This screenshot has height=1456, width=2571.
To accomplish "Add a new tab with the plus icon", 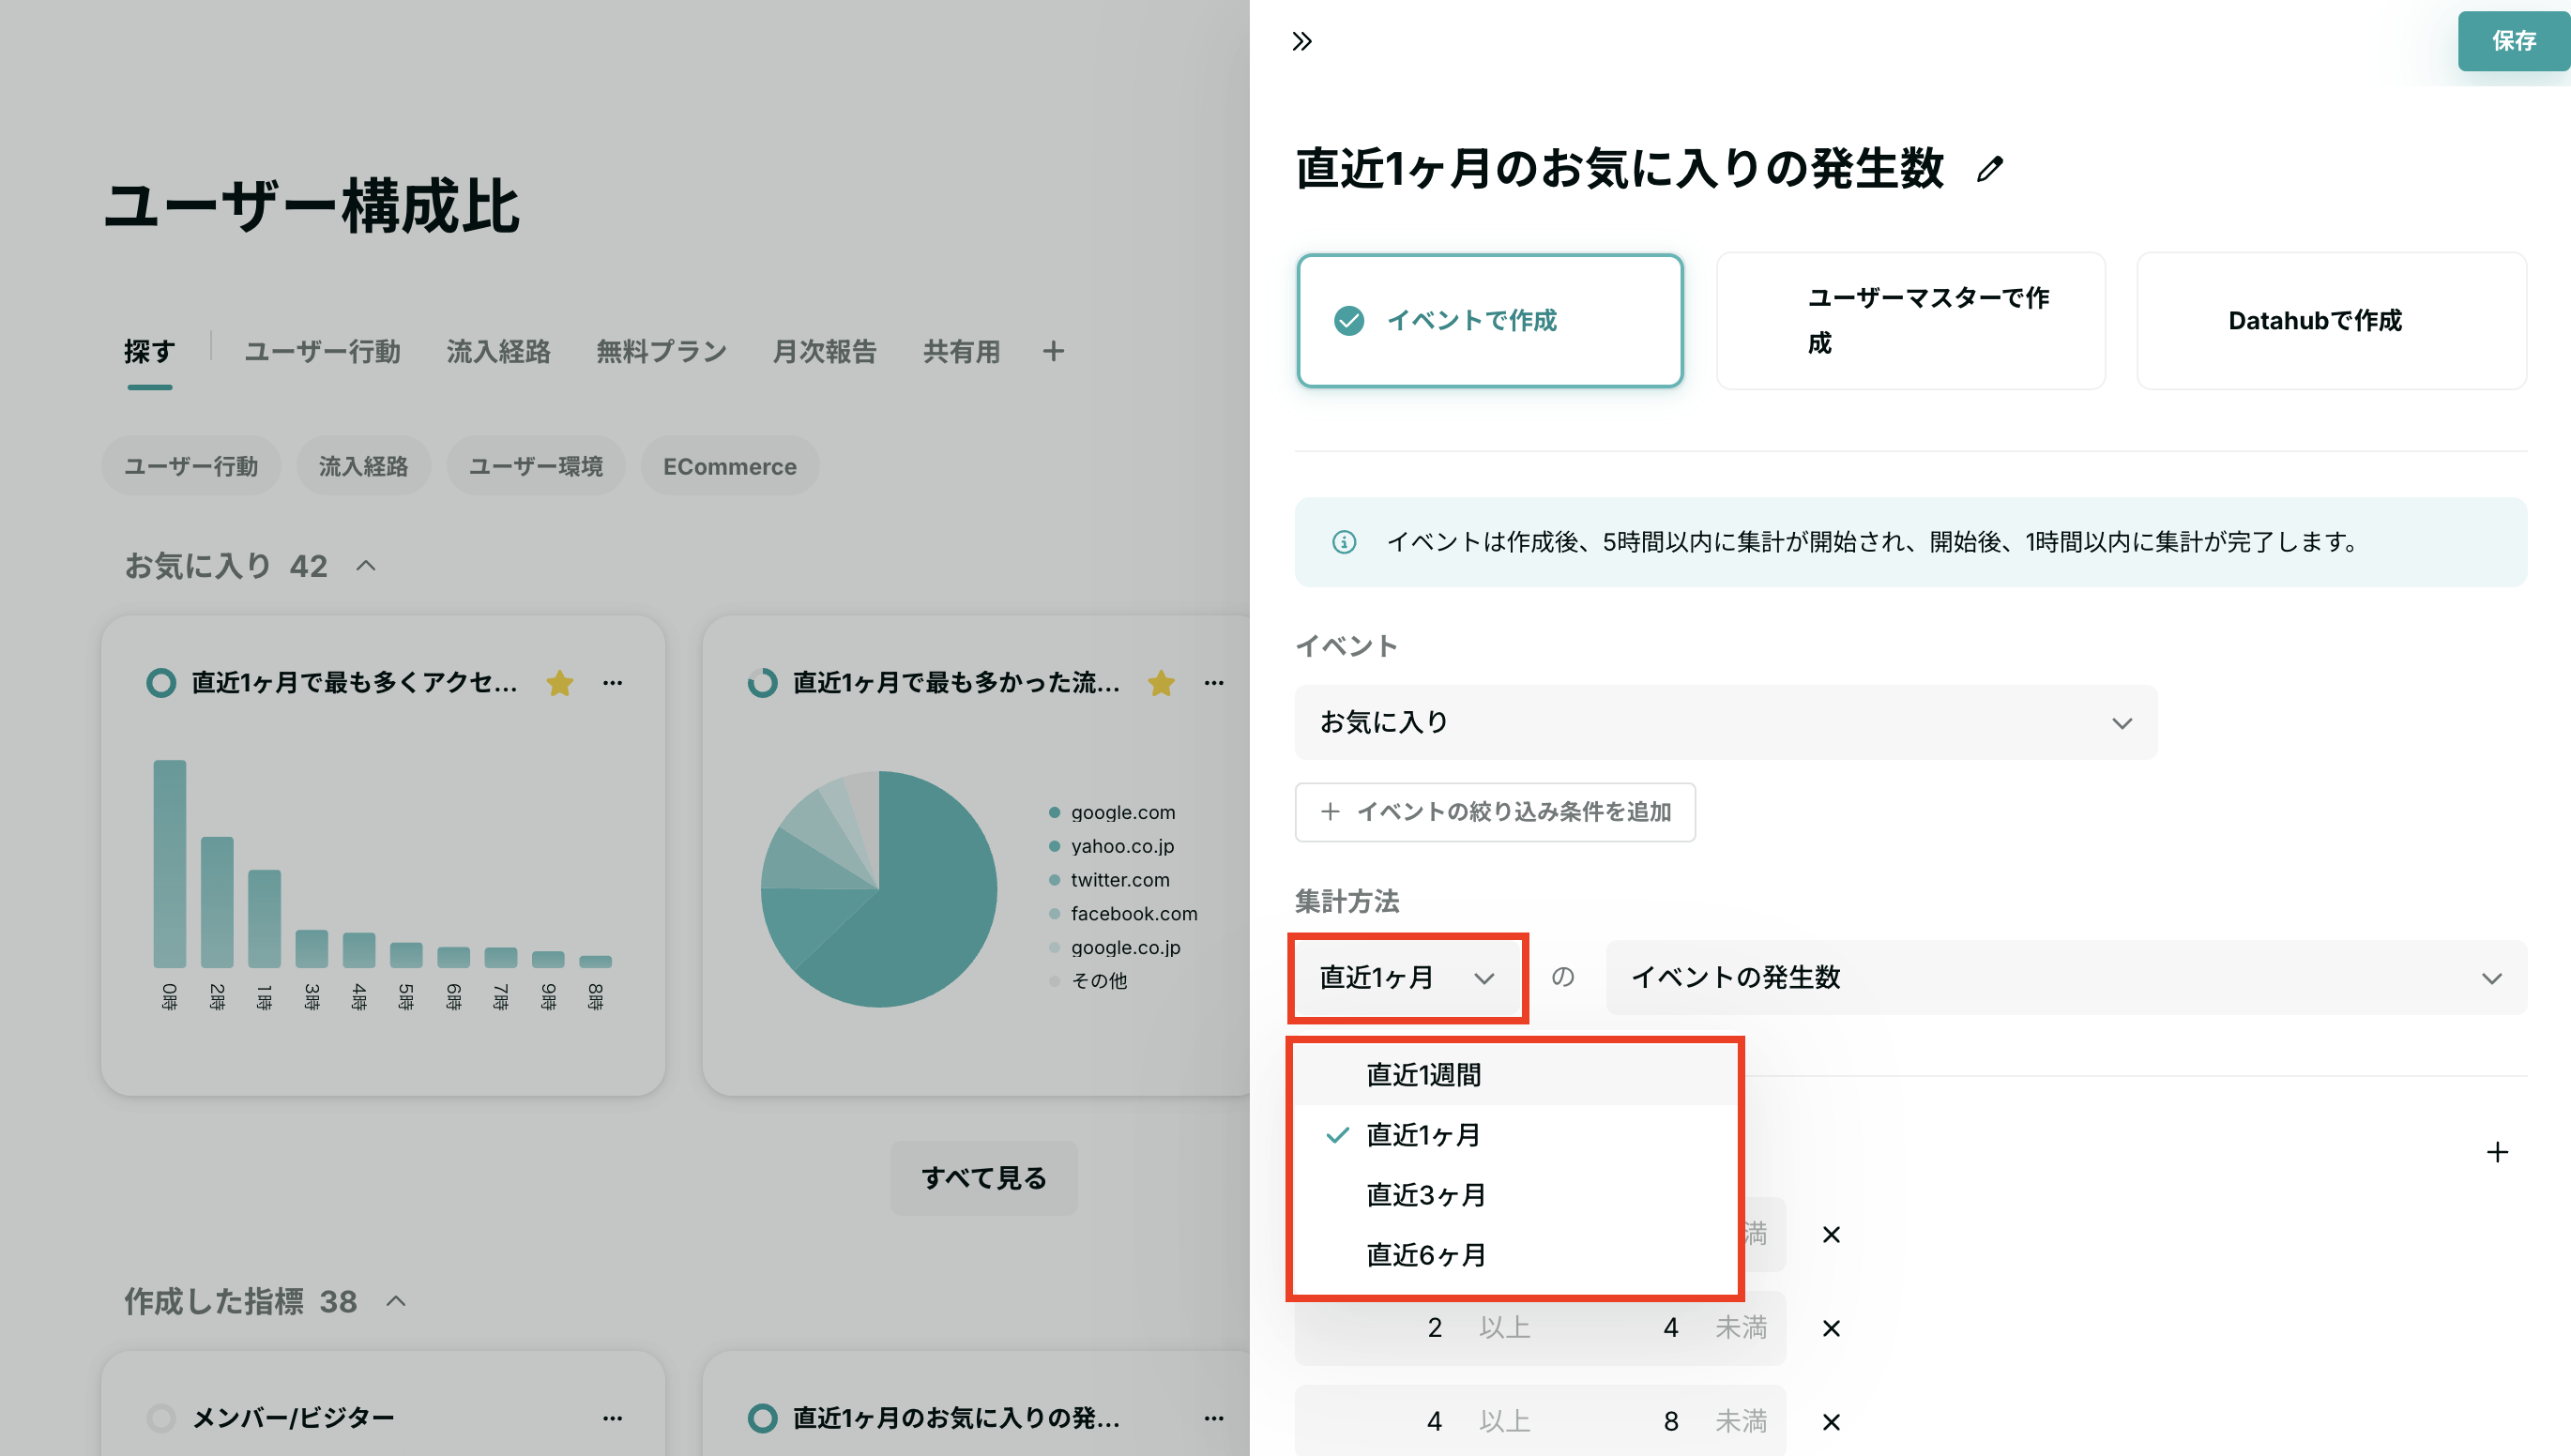I will coord(1053,351).
